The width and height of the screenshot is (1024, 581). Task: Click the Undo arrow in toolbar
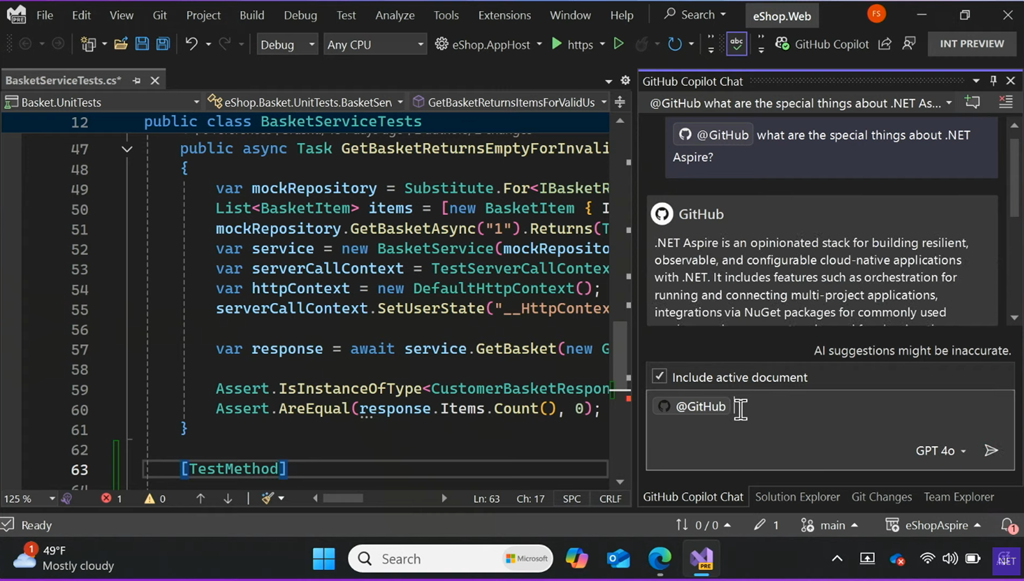pos(191,44)
